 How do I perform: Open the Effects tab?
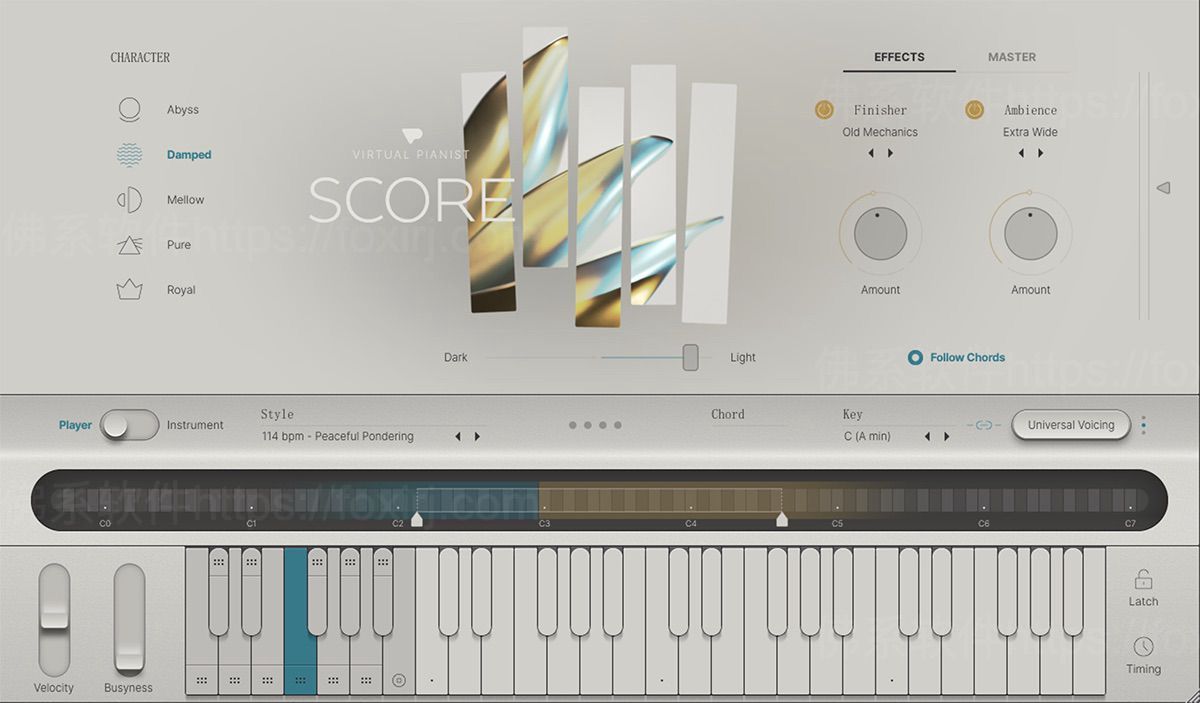899,57
